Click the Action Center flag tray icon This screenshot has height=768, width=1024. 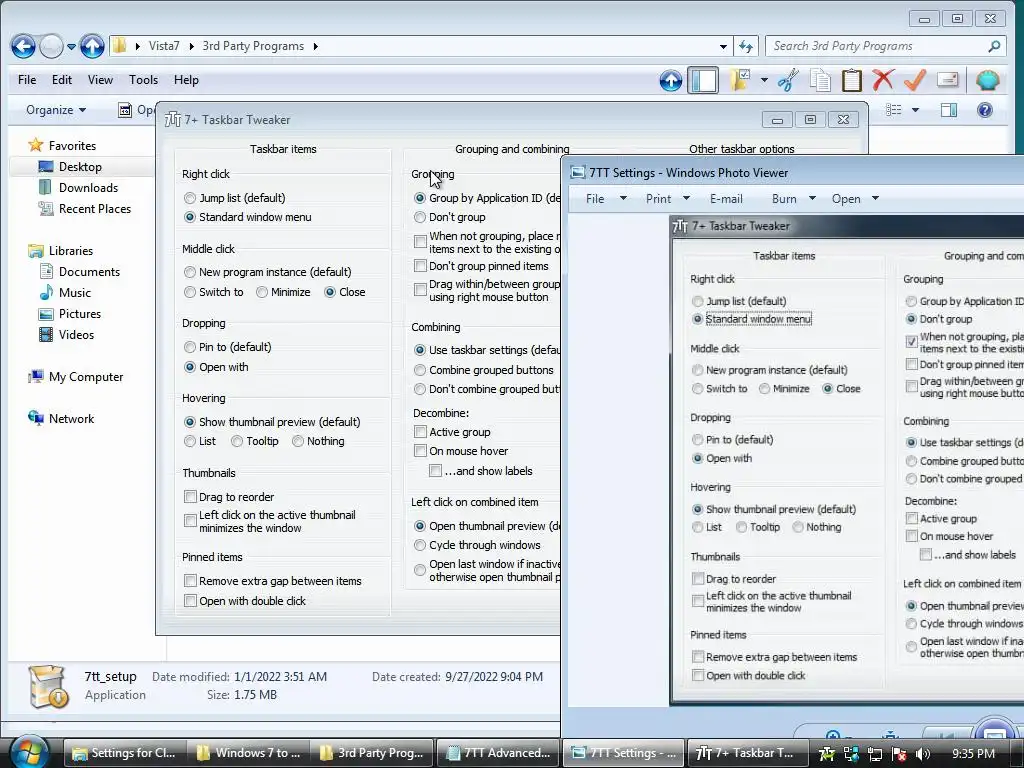click(x=899, y=754)
